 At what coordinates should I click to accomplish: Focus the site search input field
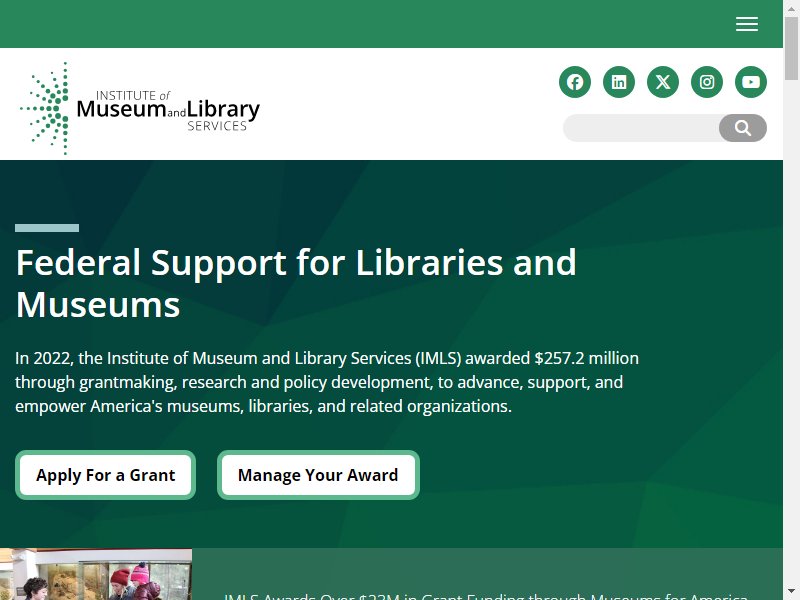641,128
